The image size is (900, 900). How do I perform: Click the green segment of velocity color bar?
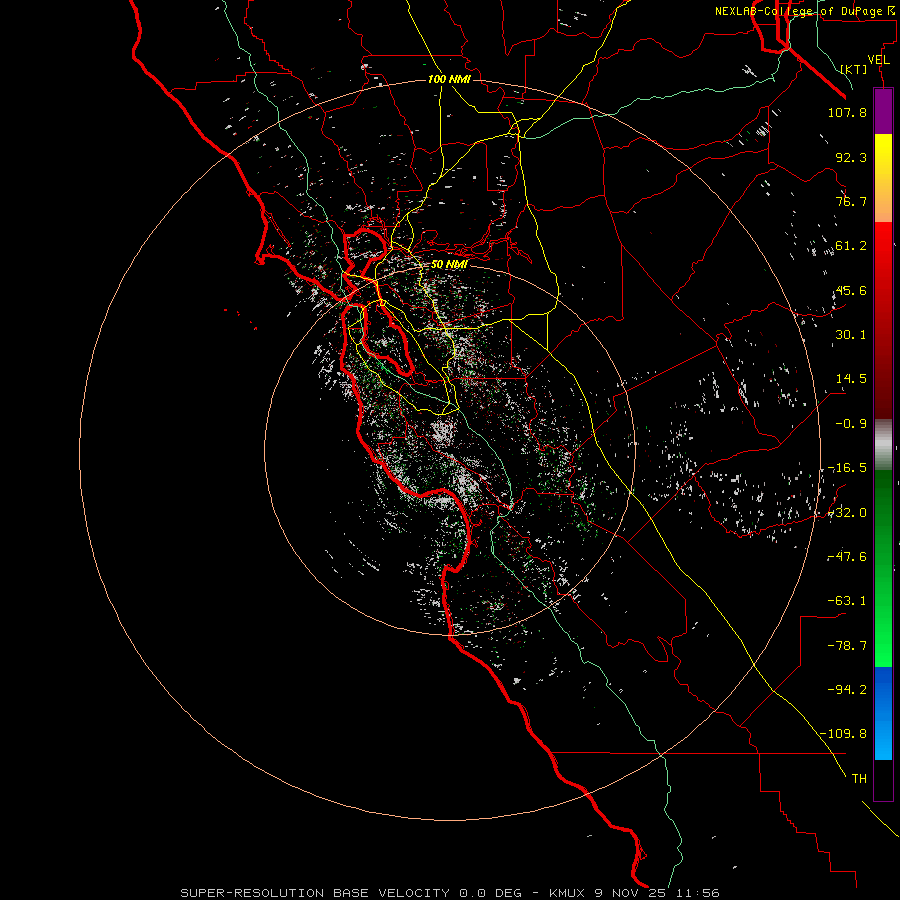click(x=883, y=568)
